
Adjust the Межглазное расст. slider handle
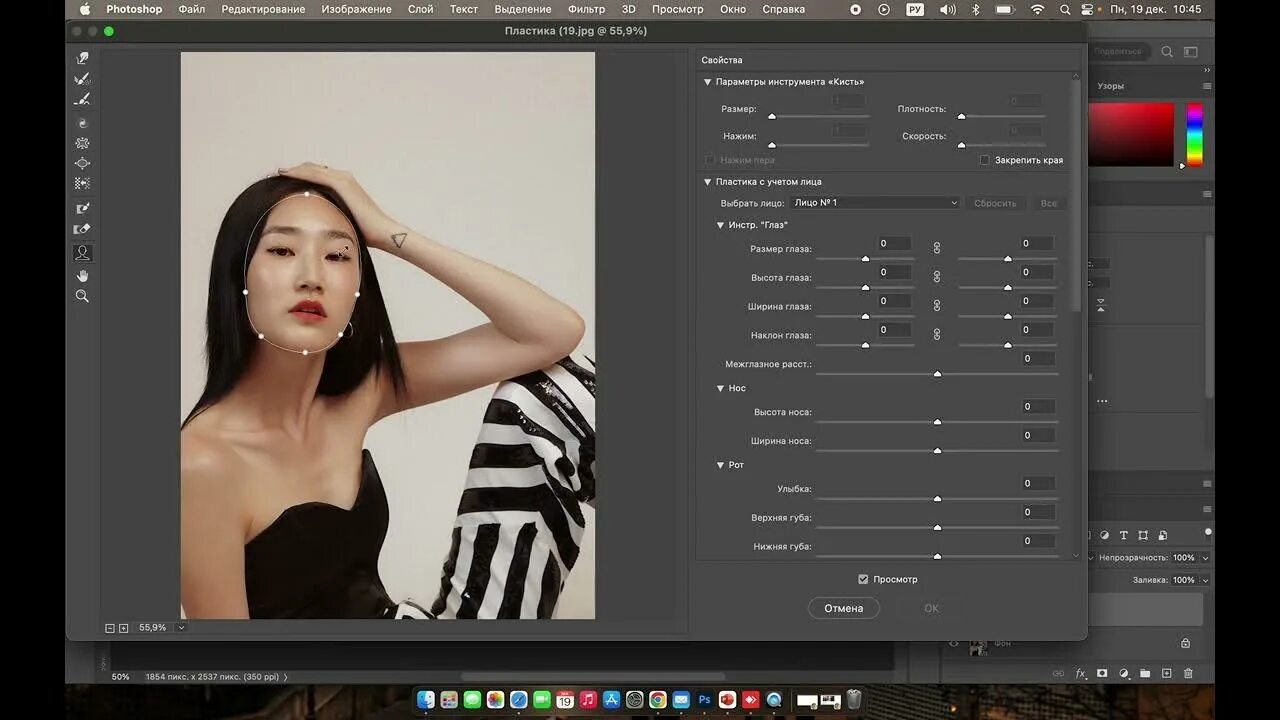[937, 374]
